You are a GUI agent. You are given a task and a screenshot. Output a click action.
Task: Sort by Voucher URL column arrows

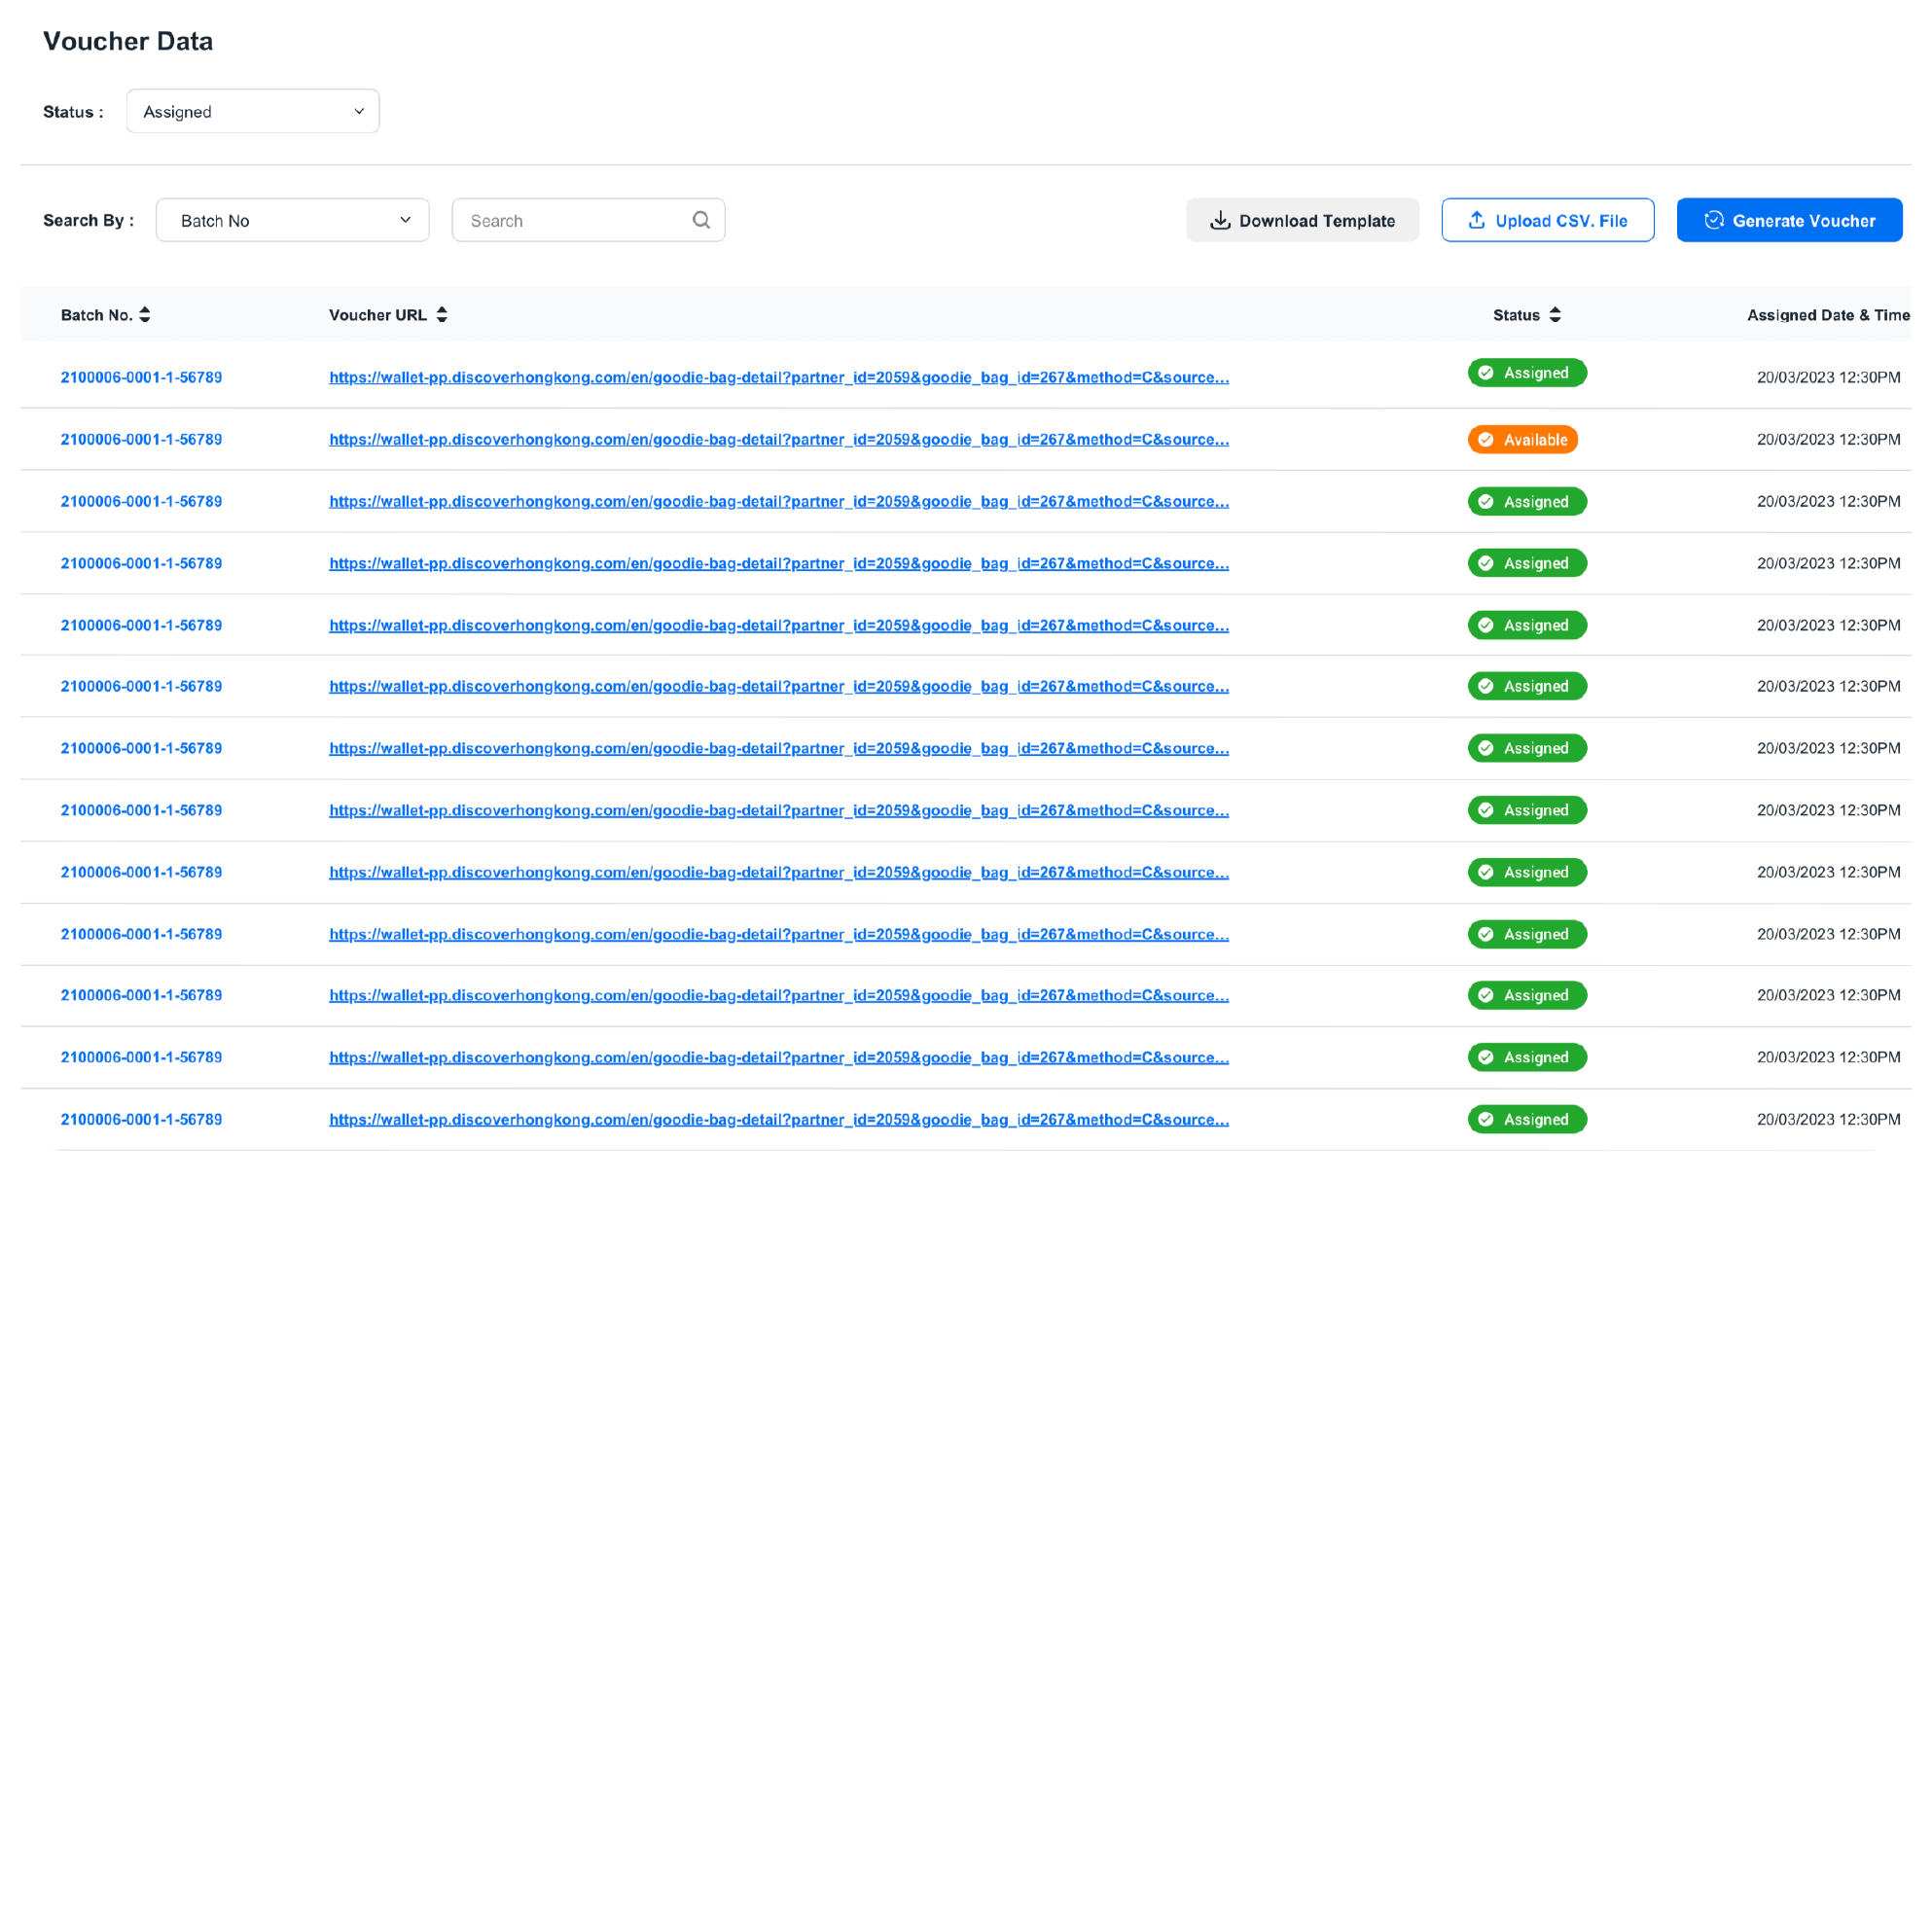(x=442, y=315)
